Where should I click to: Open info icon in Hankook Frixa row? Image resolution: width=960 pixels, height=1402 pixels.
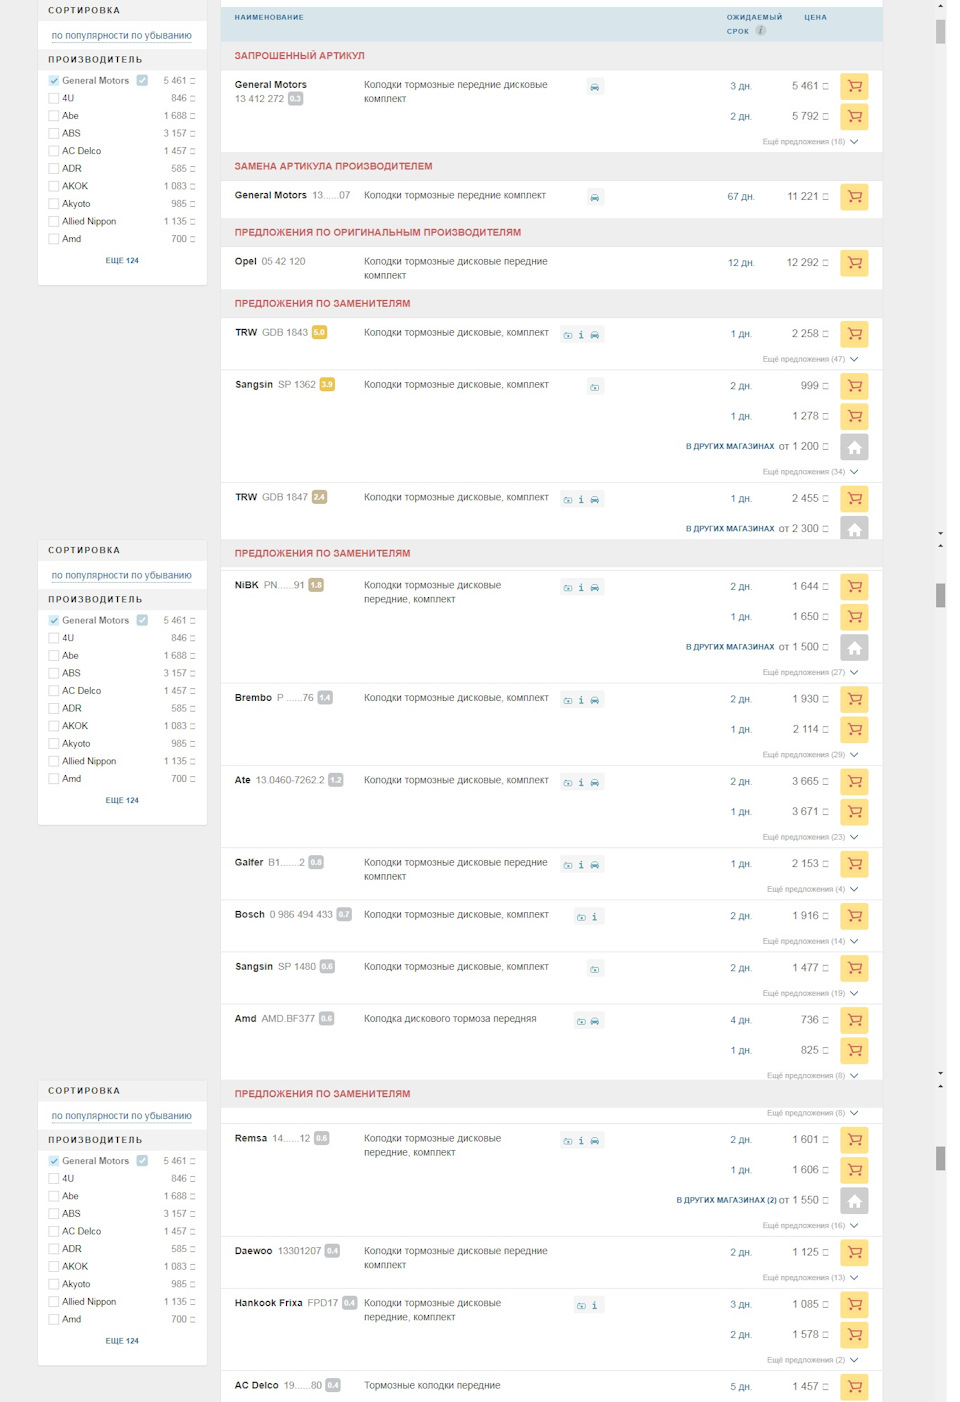(595, 1306)
